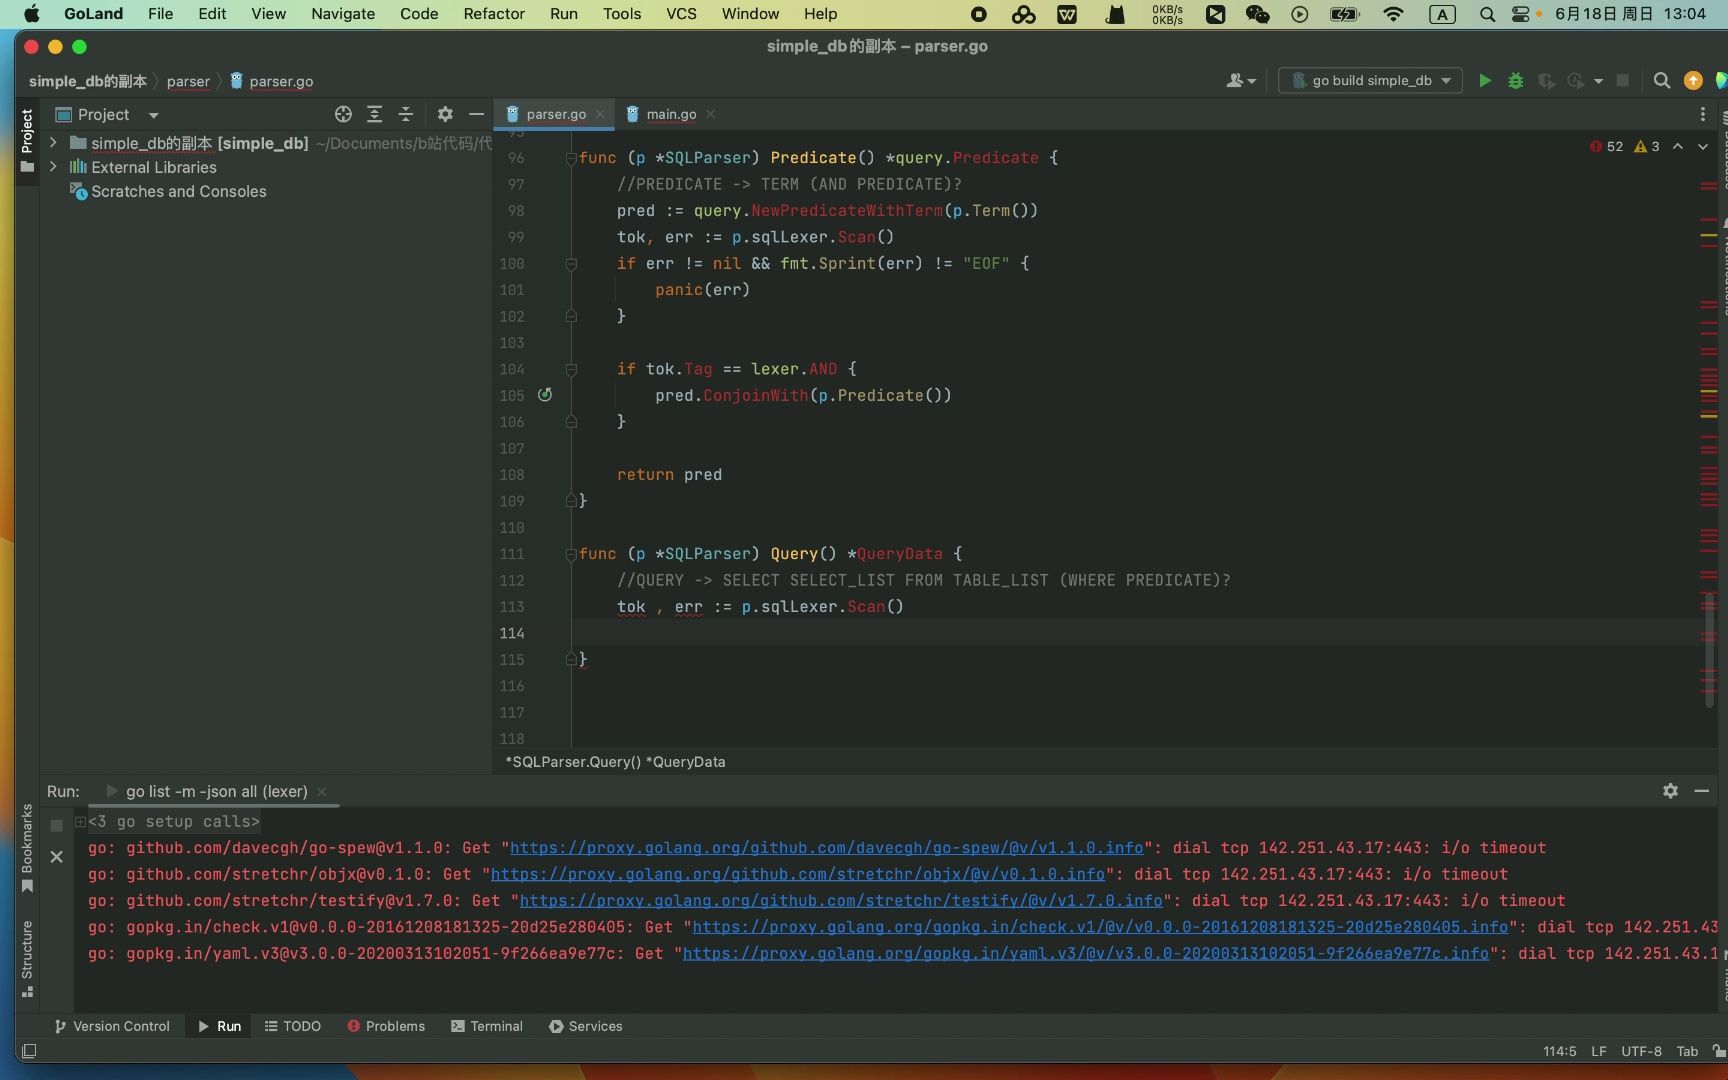Image resolution: width=1728 pixels, height=1080 pixels.
Task: Open stretchr/objx v0.1.0.info link
Action: tap(798, 874)
